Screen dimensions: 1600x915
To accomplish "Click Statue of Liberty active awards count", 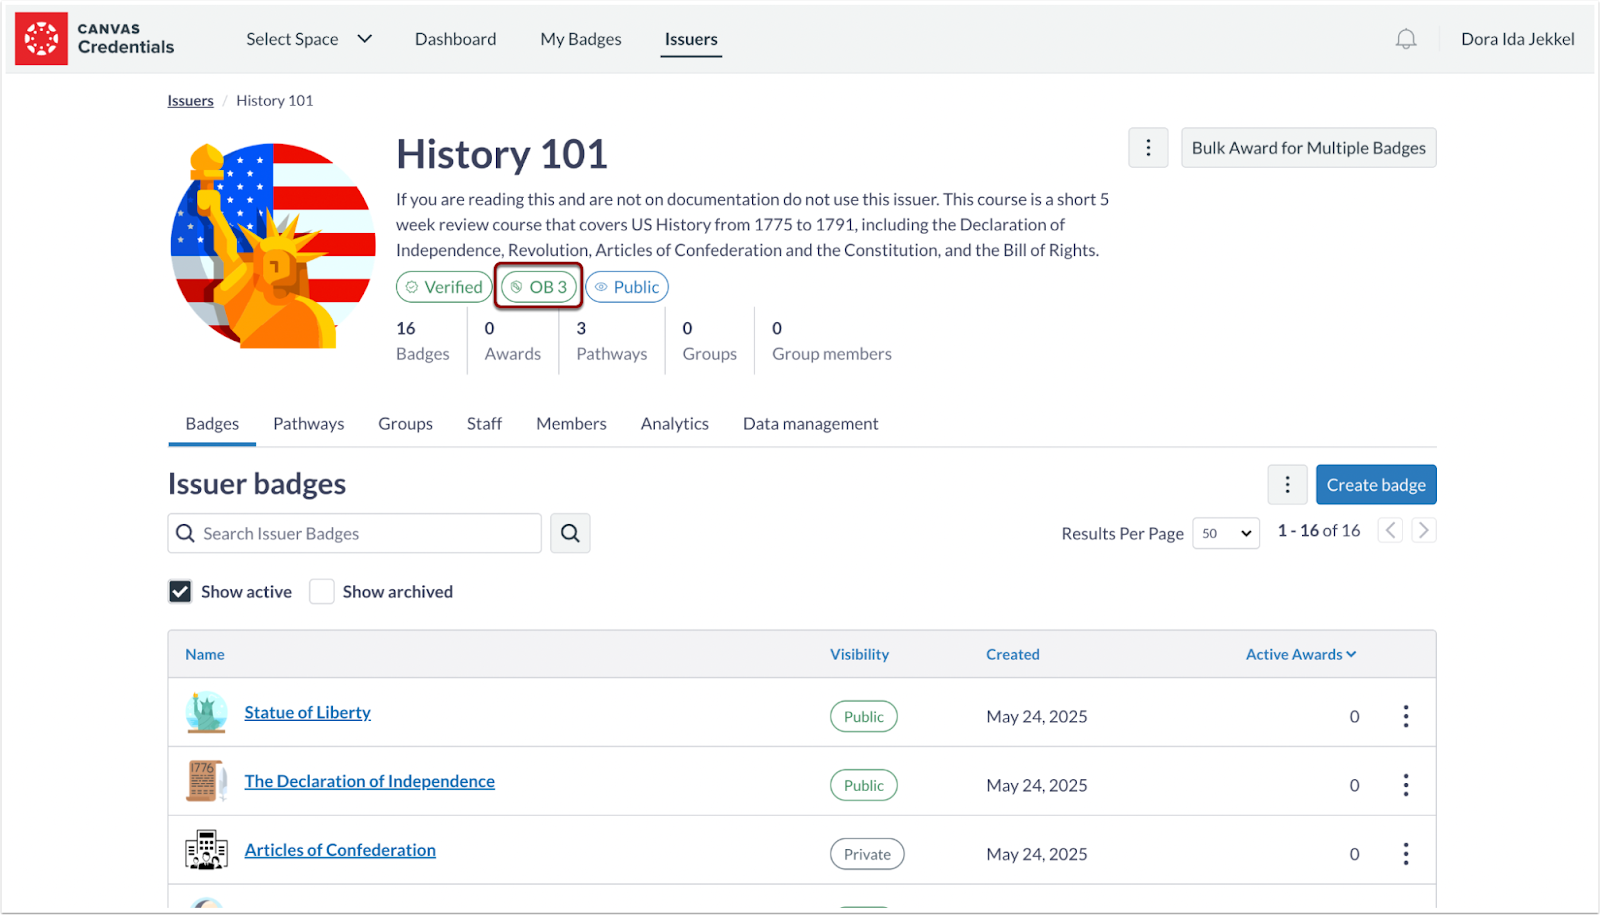I will (1354, 717).
